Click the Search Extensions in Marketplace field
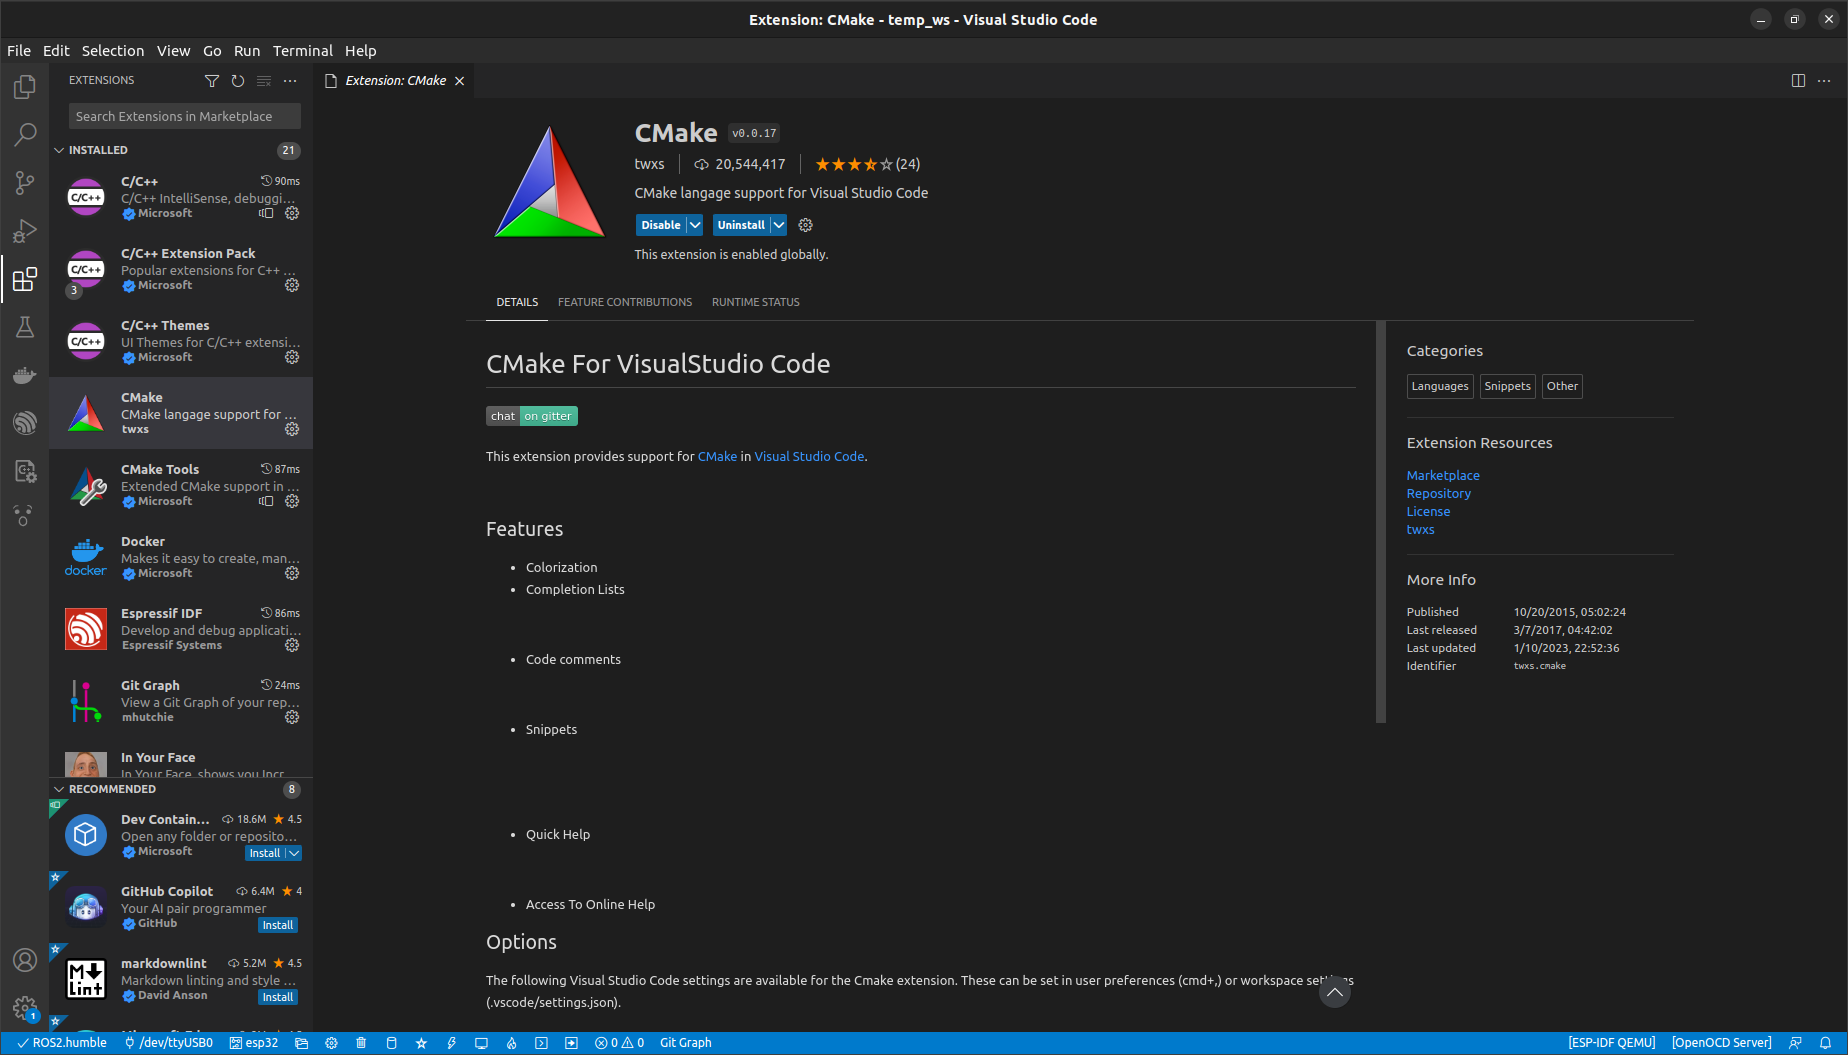1848x1055 pixels. click(x=185, y=116)
